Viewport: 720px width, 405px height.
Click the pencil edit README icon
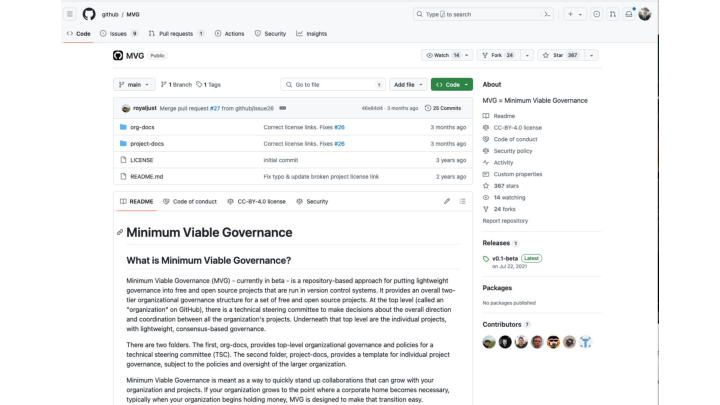tap(447, 201)
